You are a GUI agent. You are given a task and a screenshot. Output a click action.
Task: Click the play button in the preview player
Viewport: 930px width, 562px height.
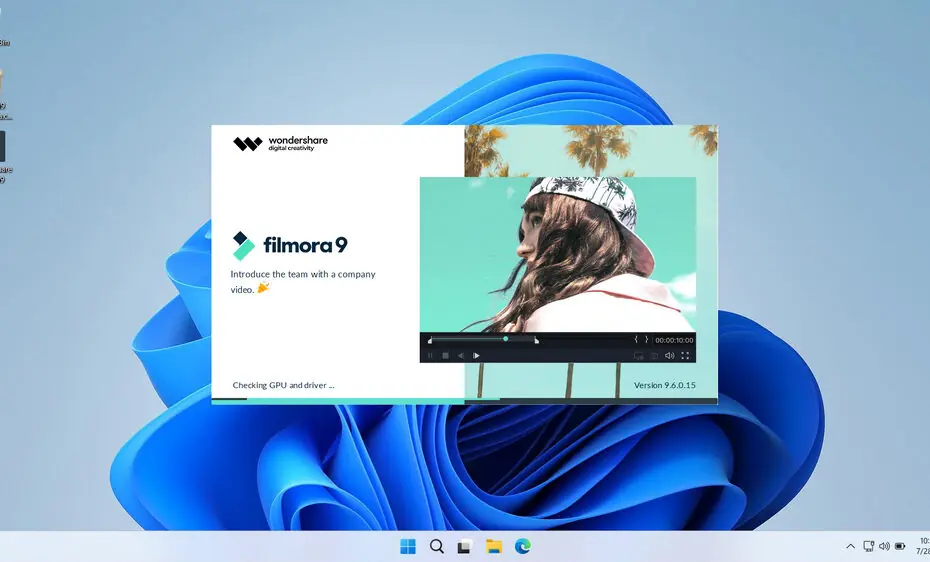(476, 356)
